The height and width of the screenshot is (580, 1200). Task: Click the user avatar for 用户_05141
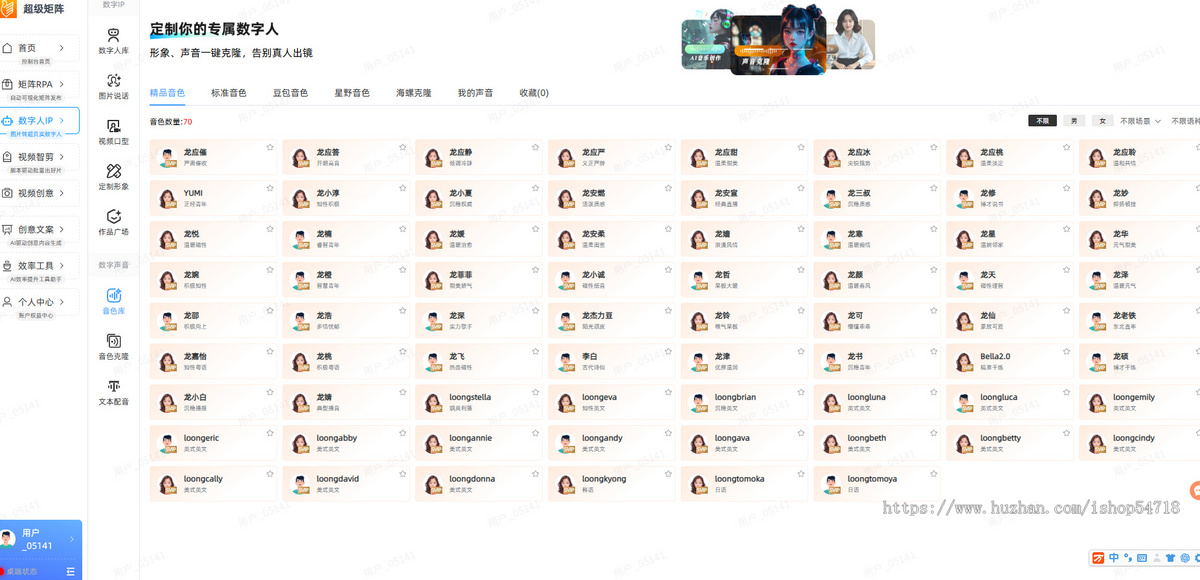(x=7, y=539)
